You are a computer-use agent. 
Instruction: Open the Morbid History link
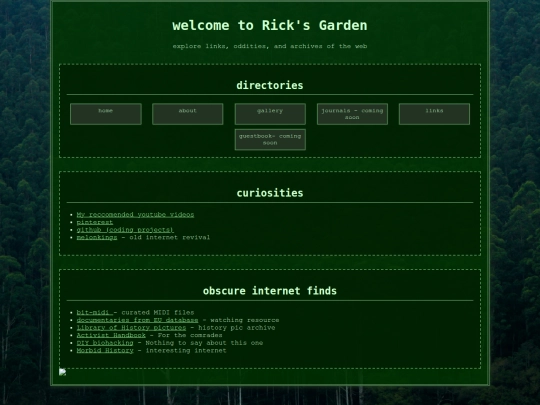pyautogui.click(x=105, y=350)
